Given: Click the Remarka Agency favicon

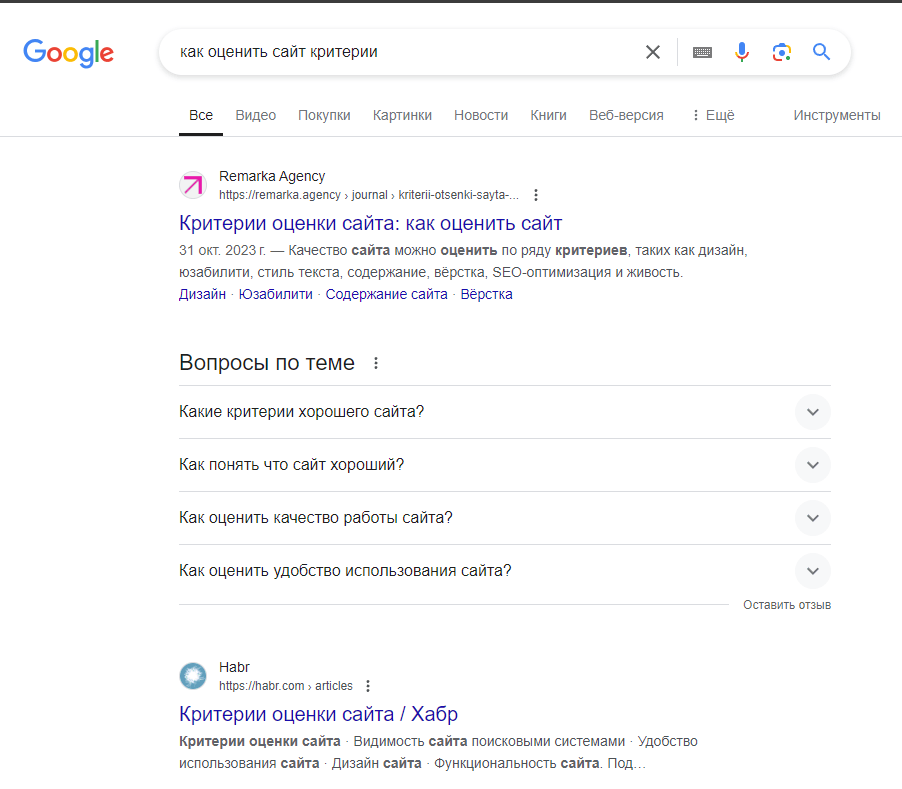Looking at the screenshot, I should 192,185.
